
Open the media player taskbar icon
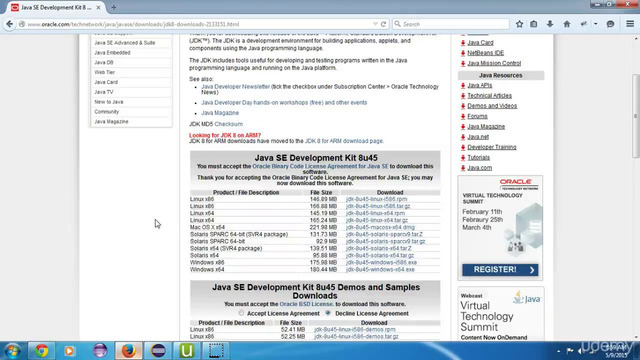tap(69, 351)
